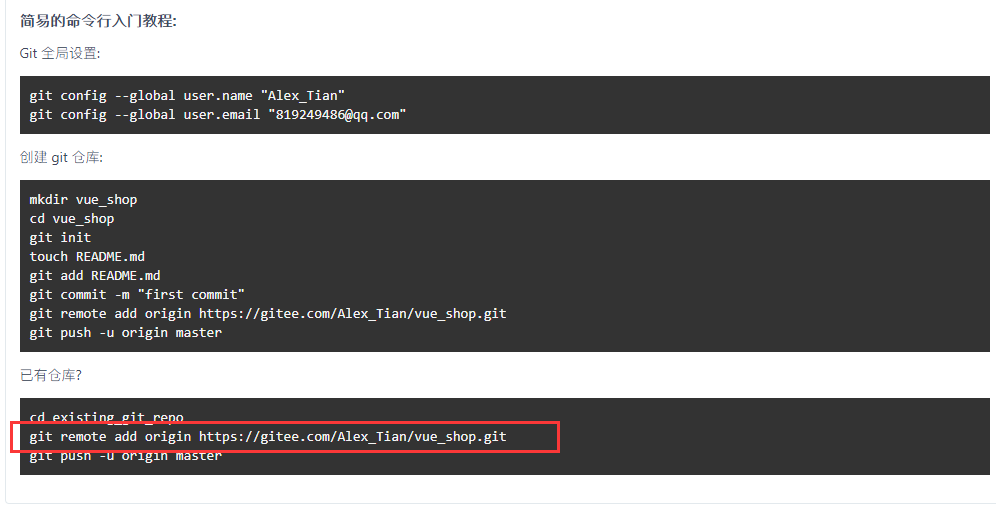The height and width of the screenshot is (521, 996).
Task: Click the Git 全局设置 label
Action: click(x=60, y=53)
